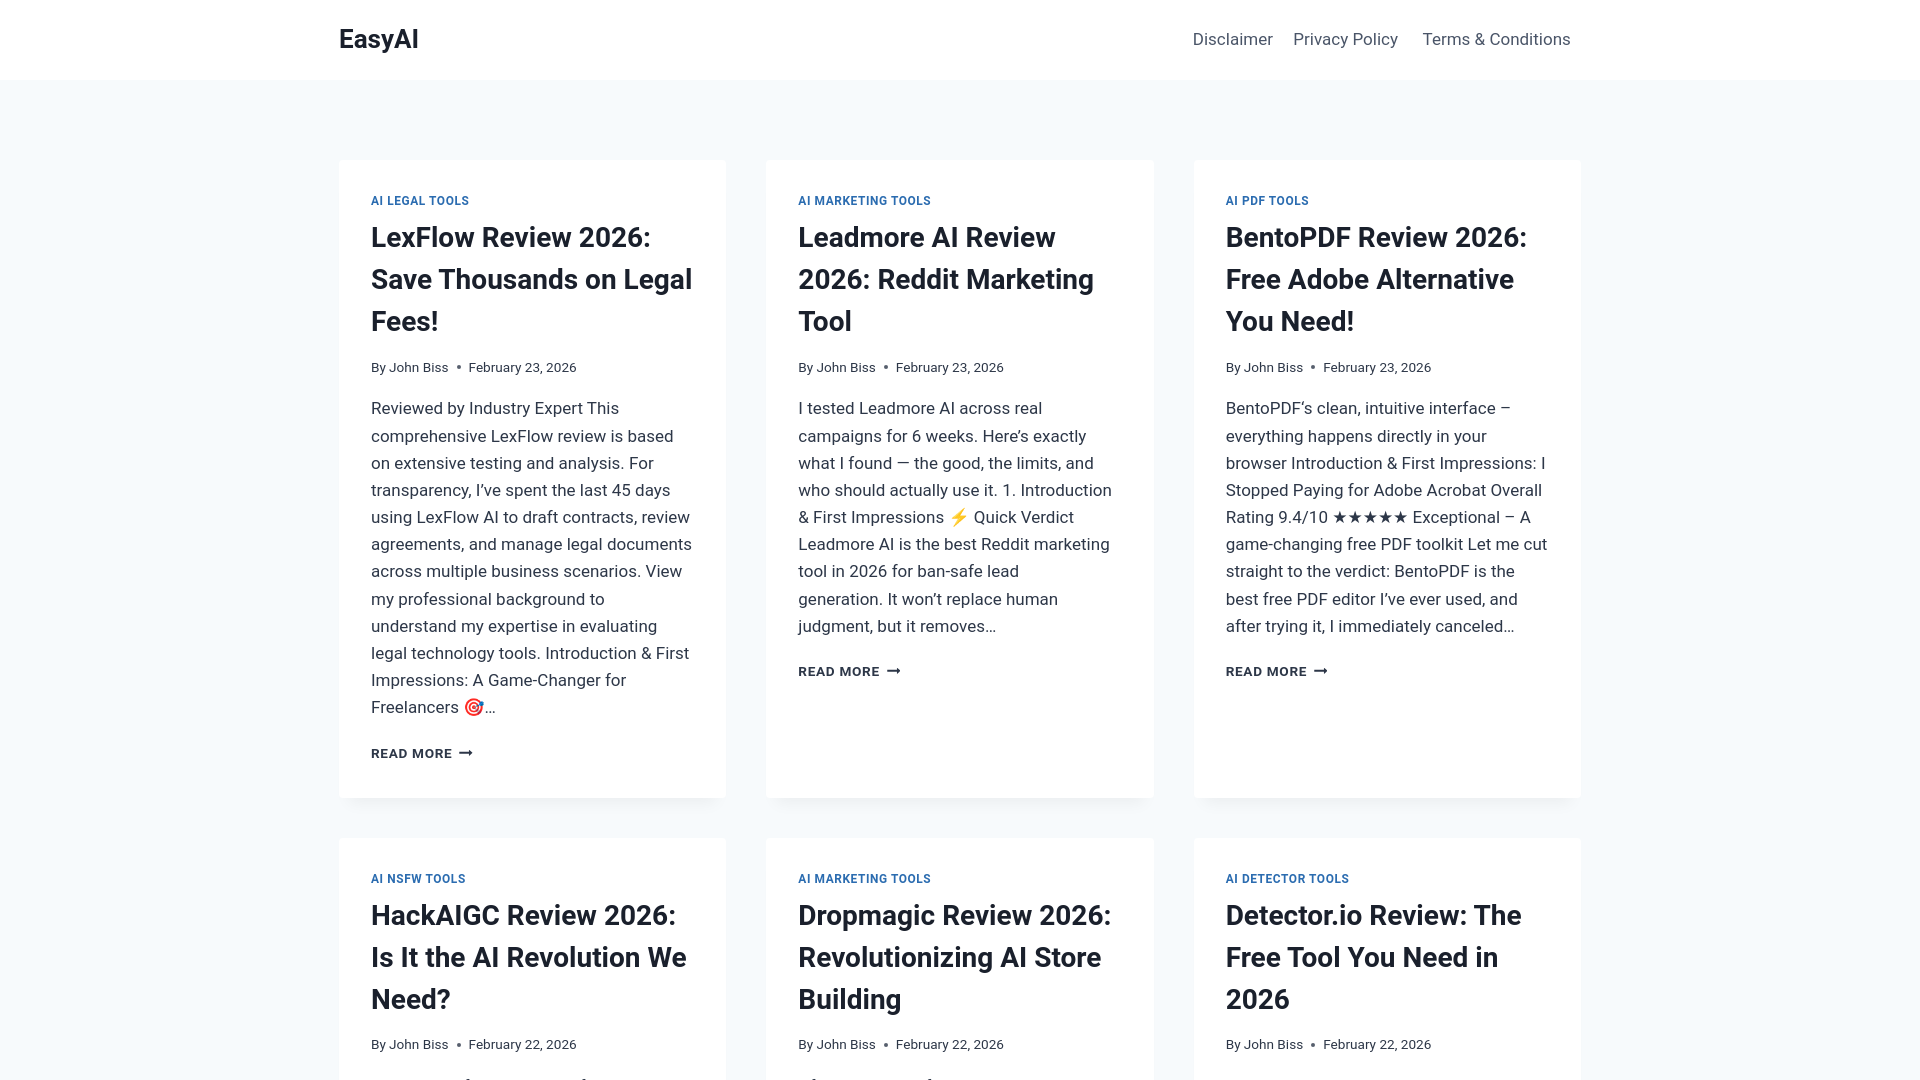Screen dimensions: 1920x1080
Task: Select AI Marketing Tools category above Leadmore
Action: pyautogui.click(x=864, y=201)
